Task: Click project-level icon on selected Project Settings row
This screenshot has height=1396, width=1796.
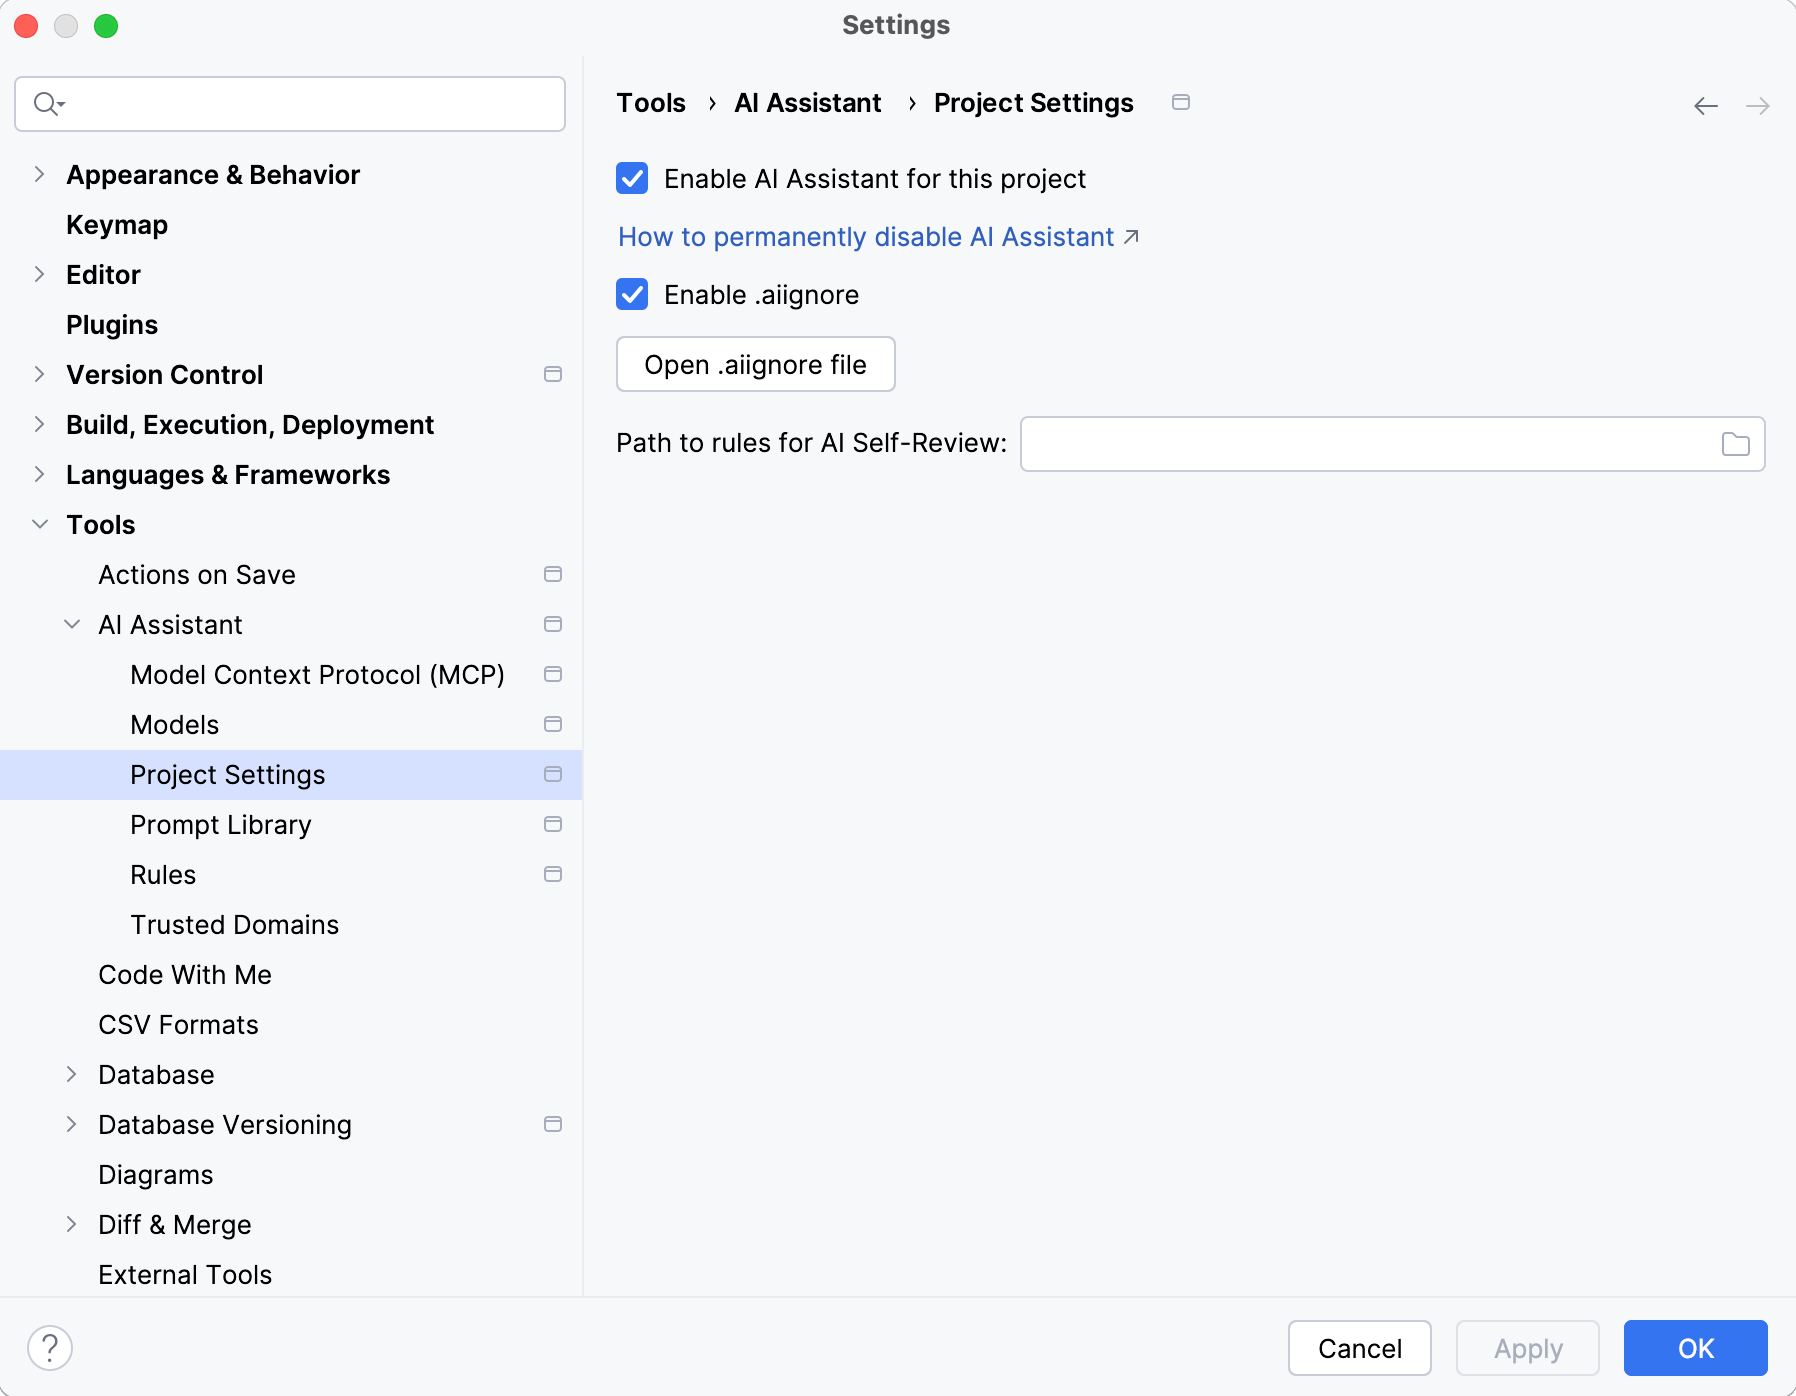Action: 553,774
